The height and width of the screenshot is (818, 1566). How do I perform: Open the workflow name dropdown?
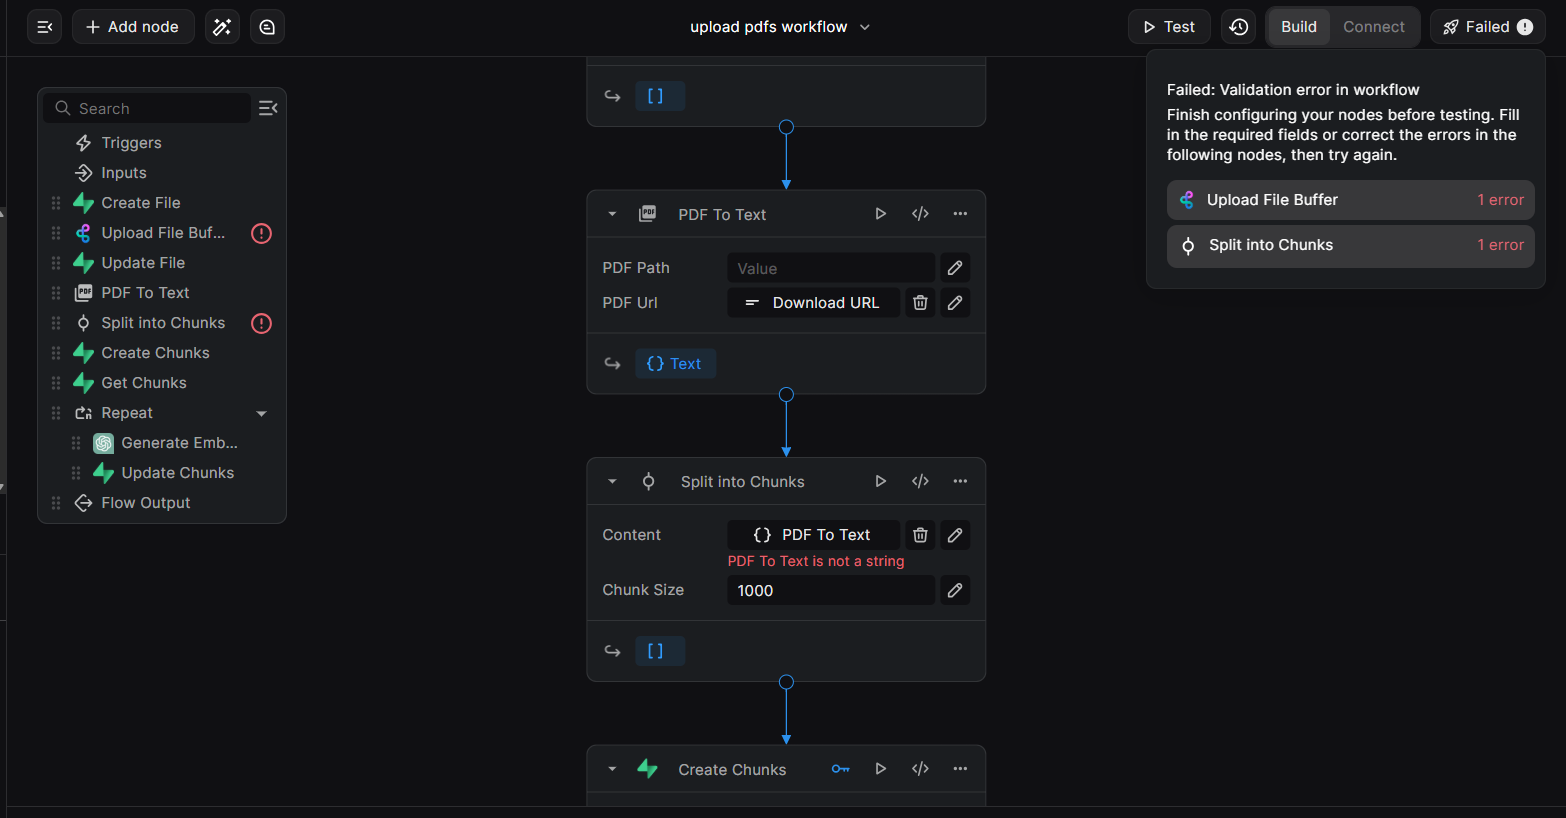[865, 27]
